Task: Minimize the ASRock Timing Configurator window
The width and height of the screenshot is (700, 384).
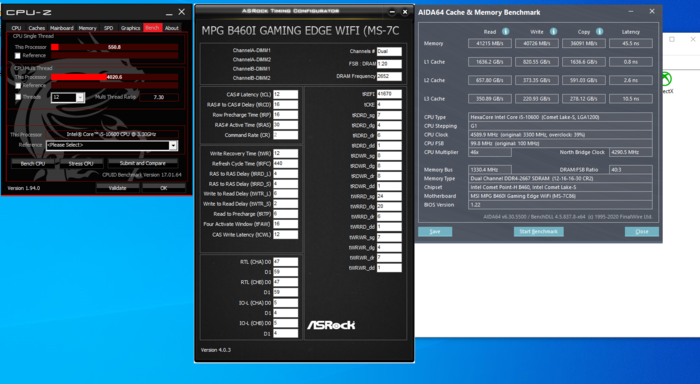Action: click(392, 12)
